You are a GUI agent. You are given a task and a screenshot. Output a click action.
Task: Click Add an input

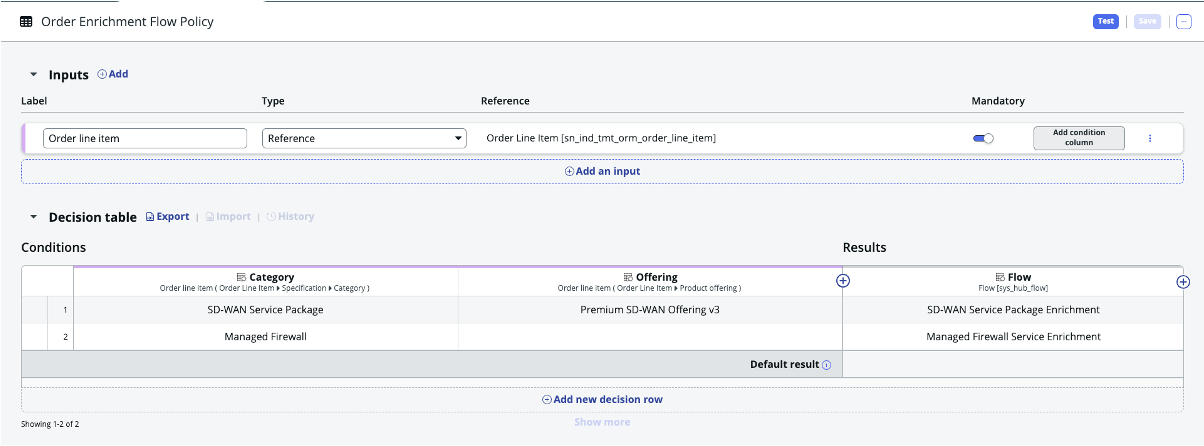point(602,171)
